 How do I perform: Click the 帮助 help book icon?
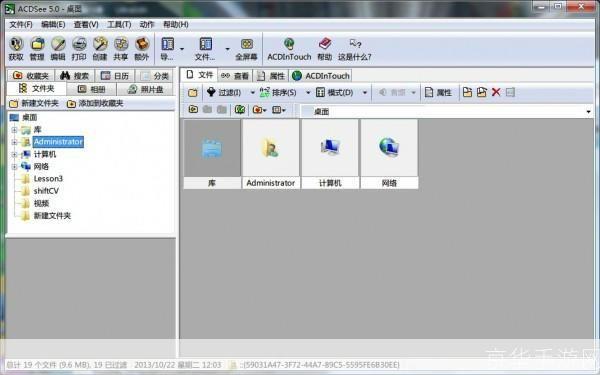324,49
